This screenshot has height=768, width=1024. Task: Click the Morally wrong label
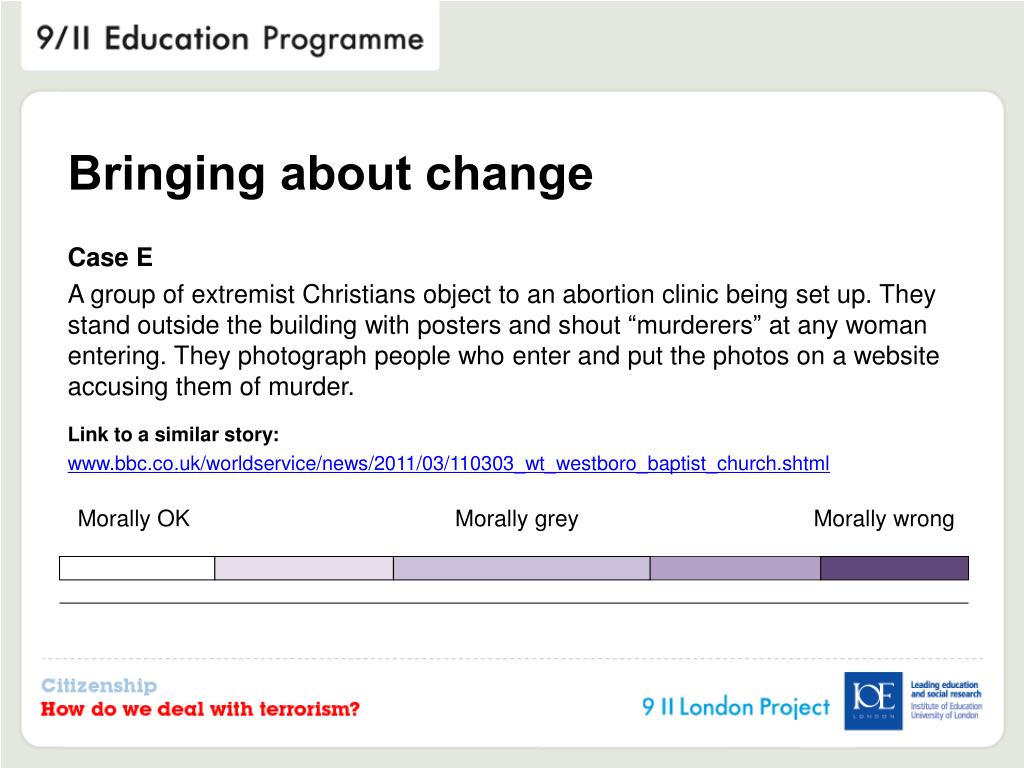click(884, 520)
